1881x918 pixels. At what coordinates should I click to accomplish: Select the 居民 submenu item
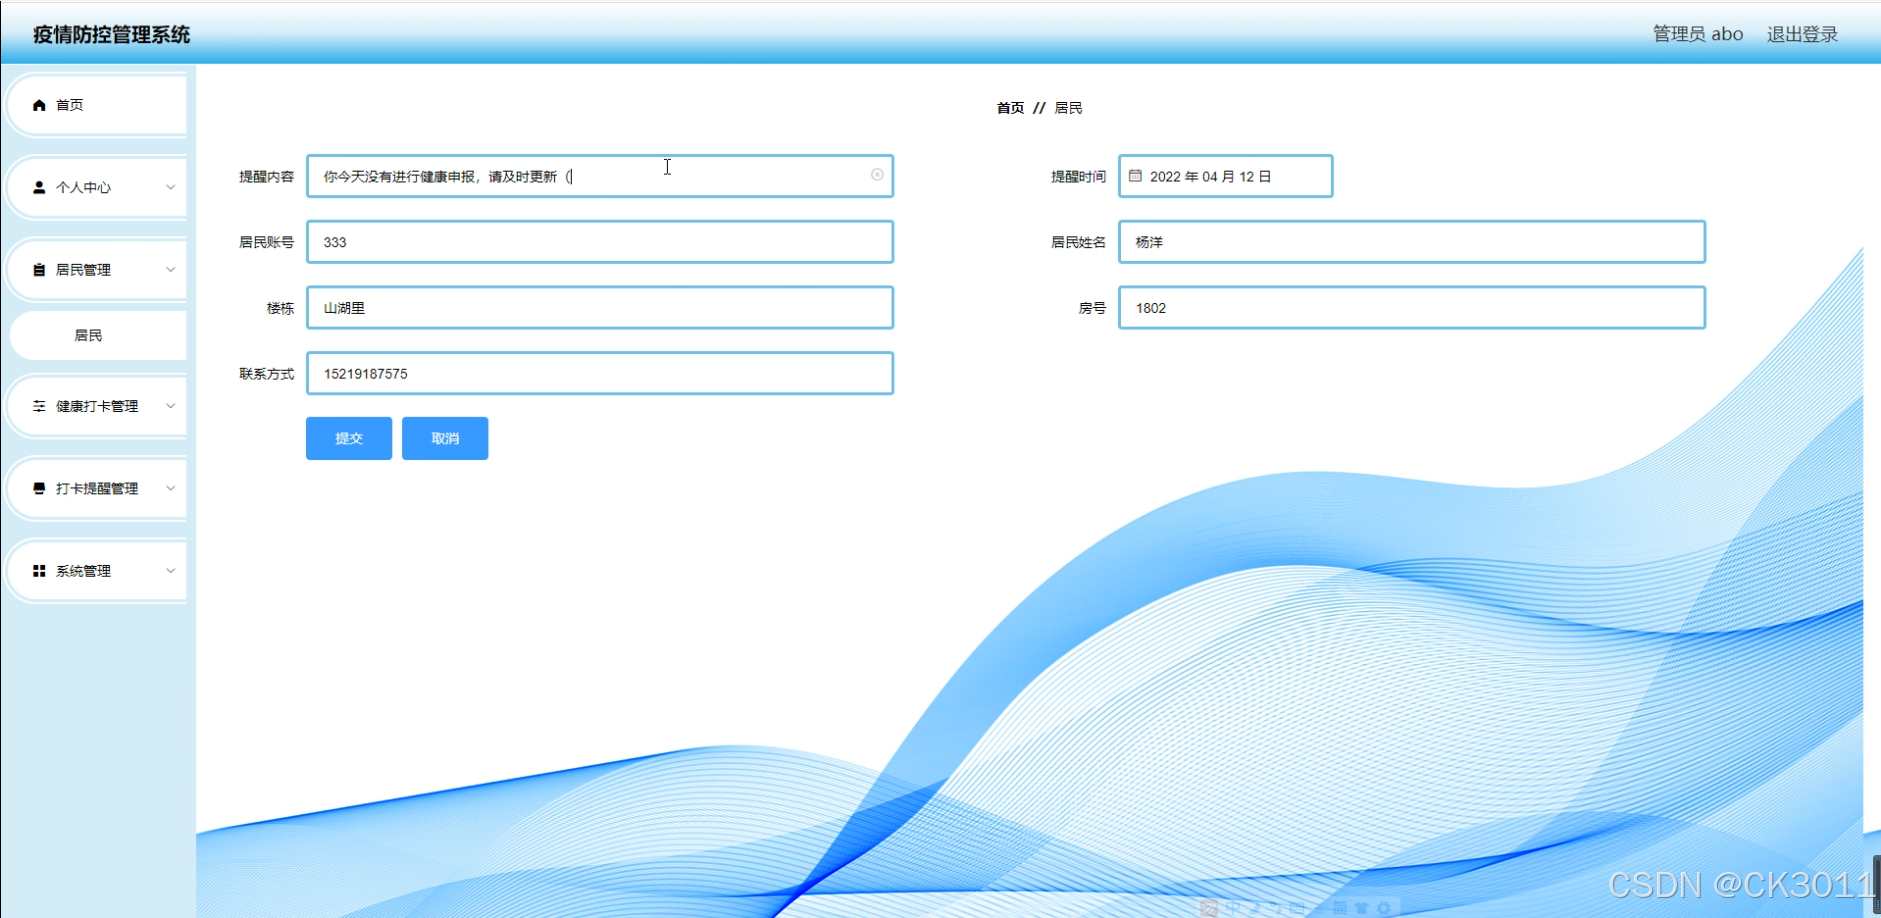coord(97,335)
